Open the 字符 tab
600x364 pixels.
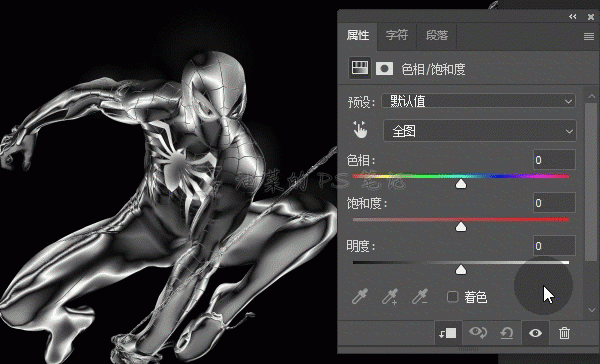point(397,36)
